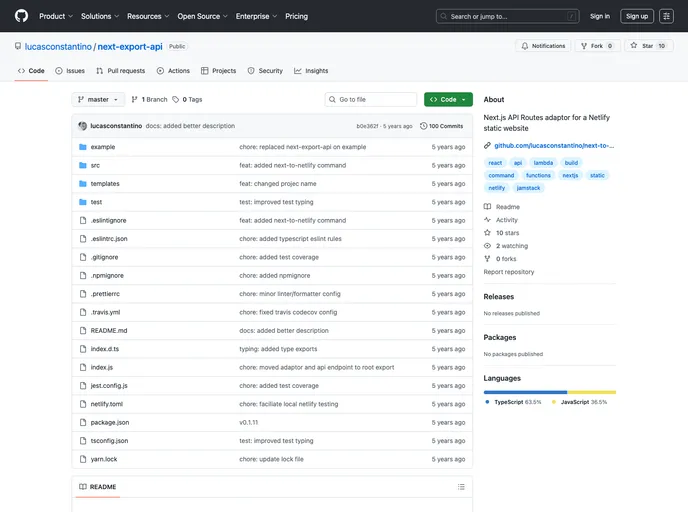Click the pulse icon beside Activity
Screen dimensions: 688x512
coord(487,219)
